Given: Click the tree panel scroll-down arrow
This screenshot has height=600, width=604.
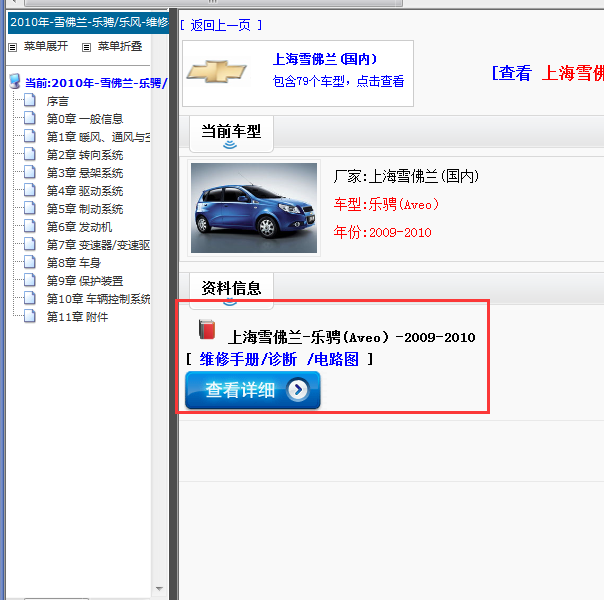Looking at the screenshot, I should (159, 588).
